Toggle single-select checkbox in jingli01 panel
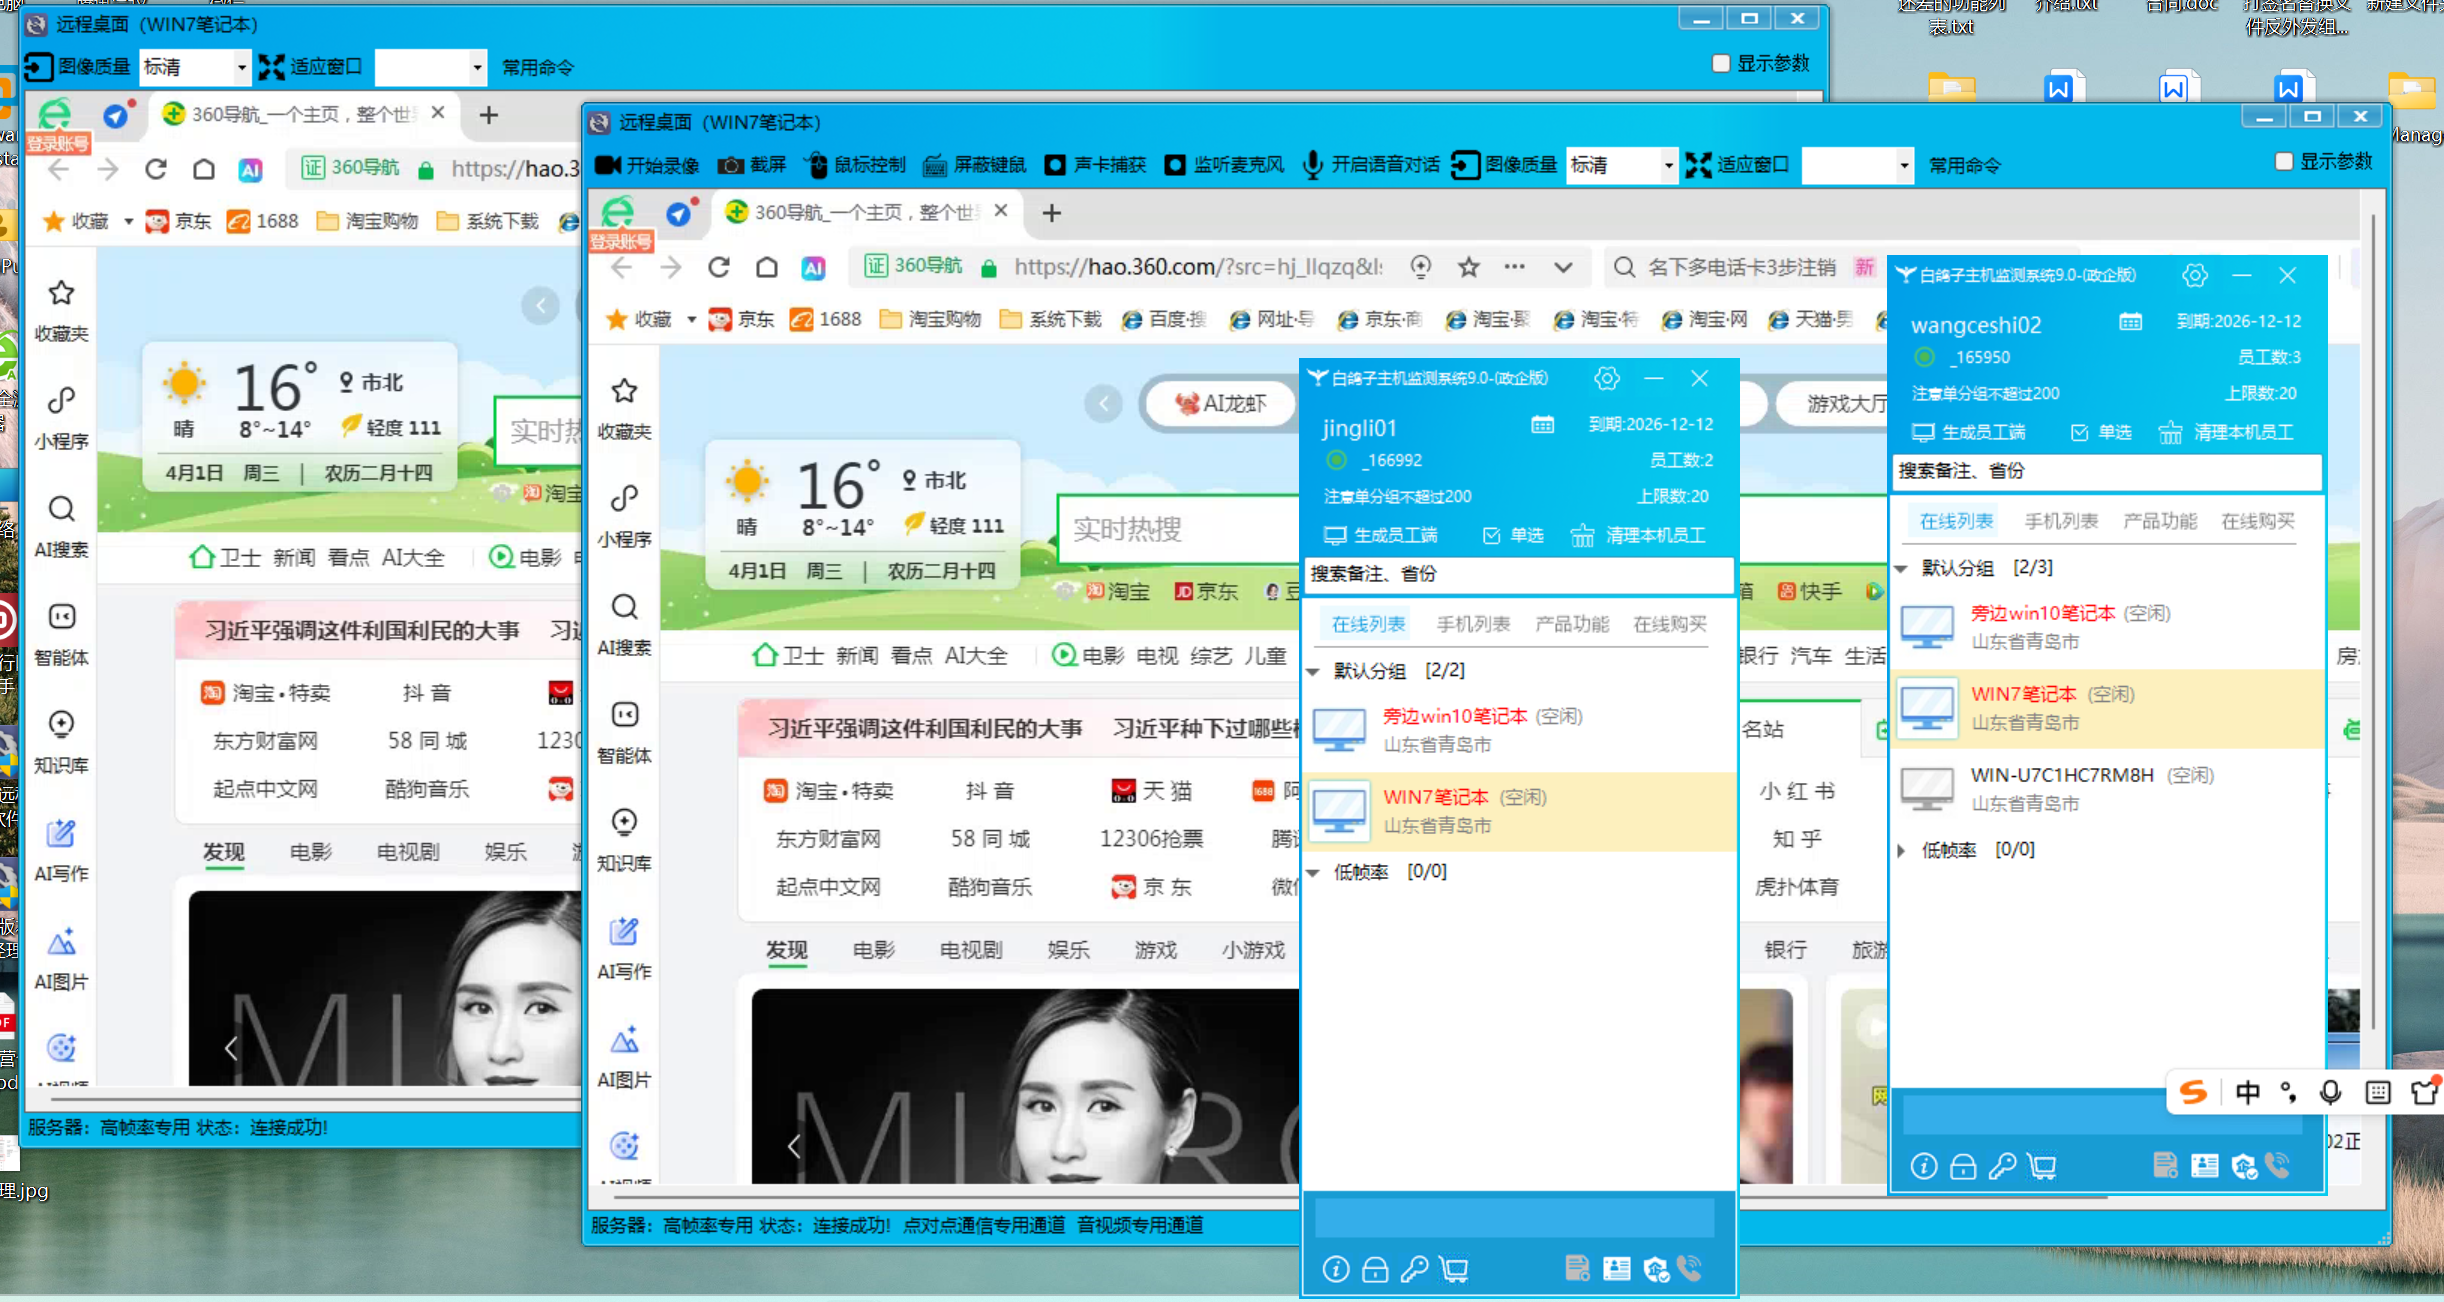This screenshot has width=2444, height=1302. pyautogui.click(x=1492, y=535)
